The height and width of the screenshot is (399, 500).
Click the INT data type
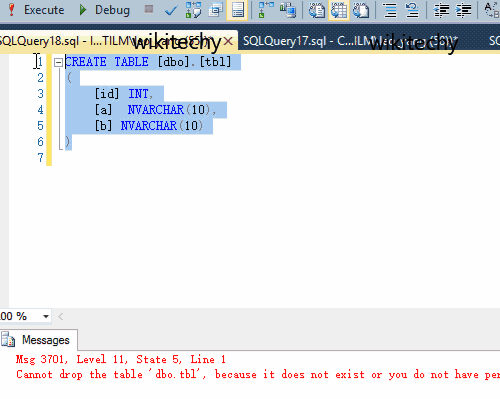138,94
